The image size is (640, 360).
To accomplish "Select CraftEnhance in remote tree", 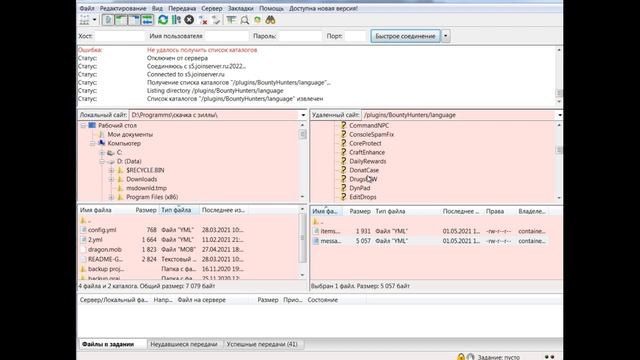I will click(x=367, y=152).
